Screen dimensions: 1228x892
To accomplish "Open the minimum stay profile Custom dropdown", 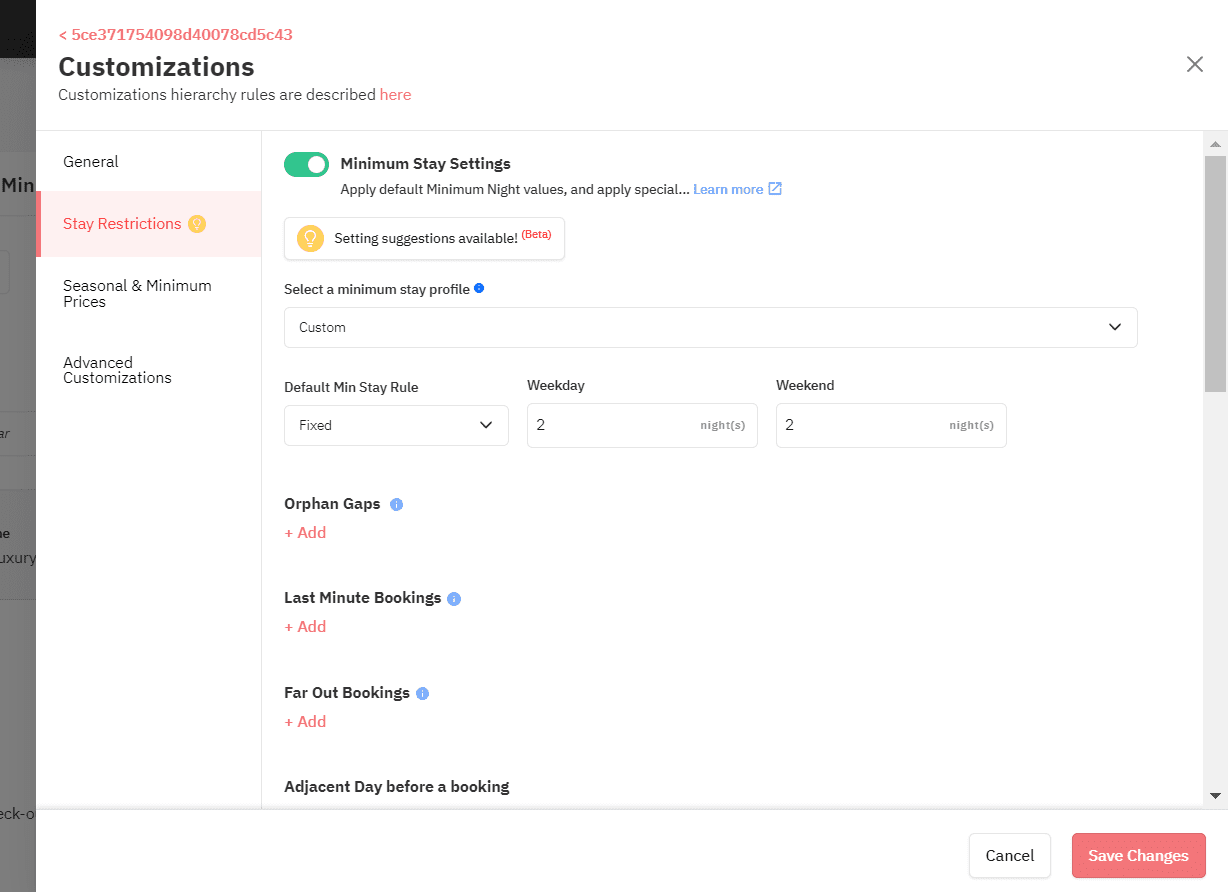I will tap(711, 327).
